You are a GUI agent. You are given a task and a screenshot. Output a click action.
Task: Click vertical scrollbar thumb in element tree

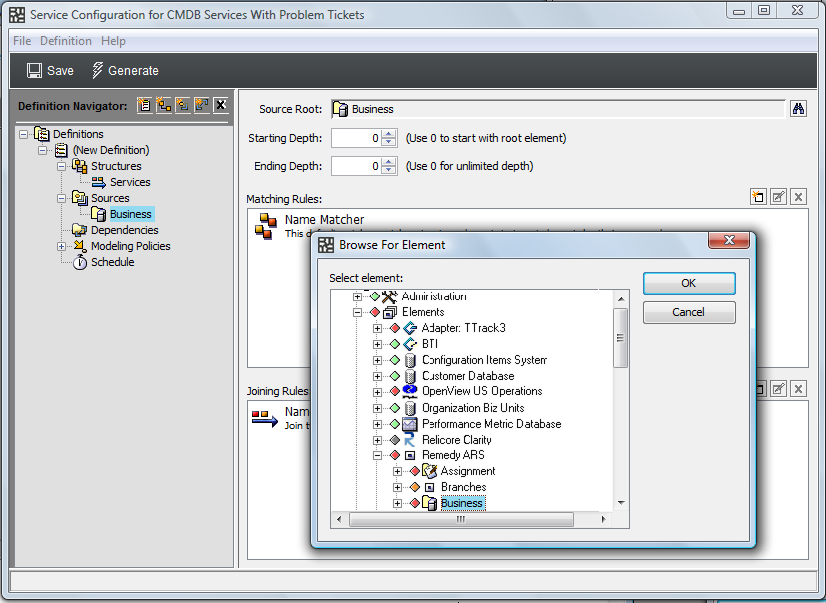[x=621, y=338]
